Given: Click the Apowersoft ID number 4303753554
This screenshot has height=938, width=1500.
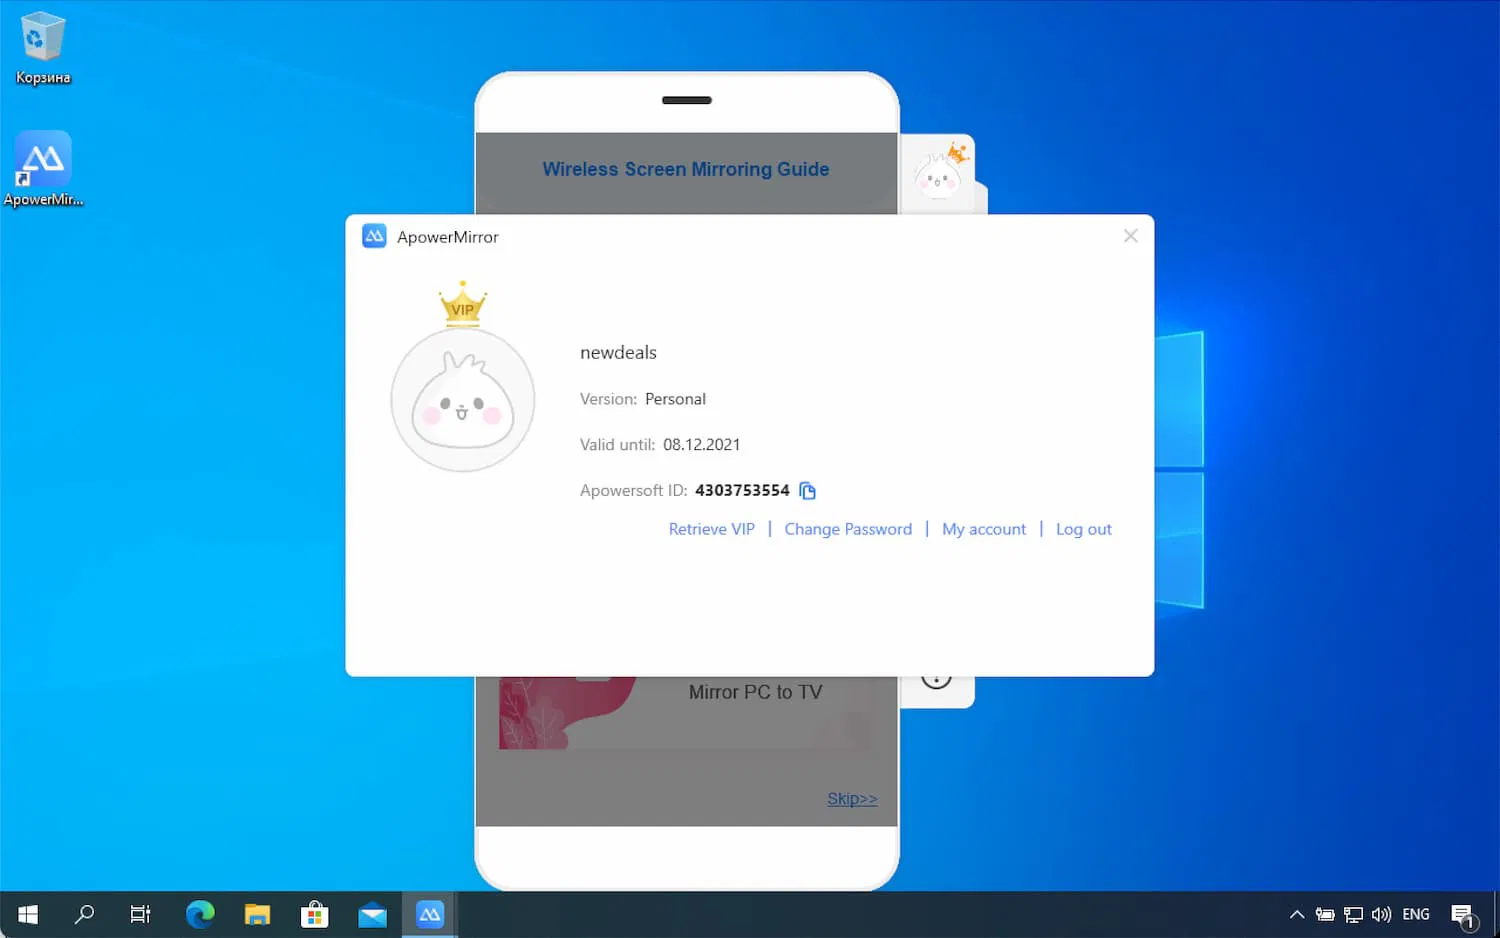Looking at the screenshot, I should click(742, 490).
